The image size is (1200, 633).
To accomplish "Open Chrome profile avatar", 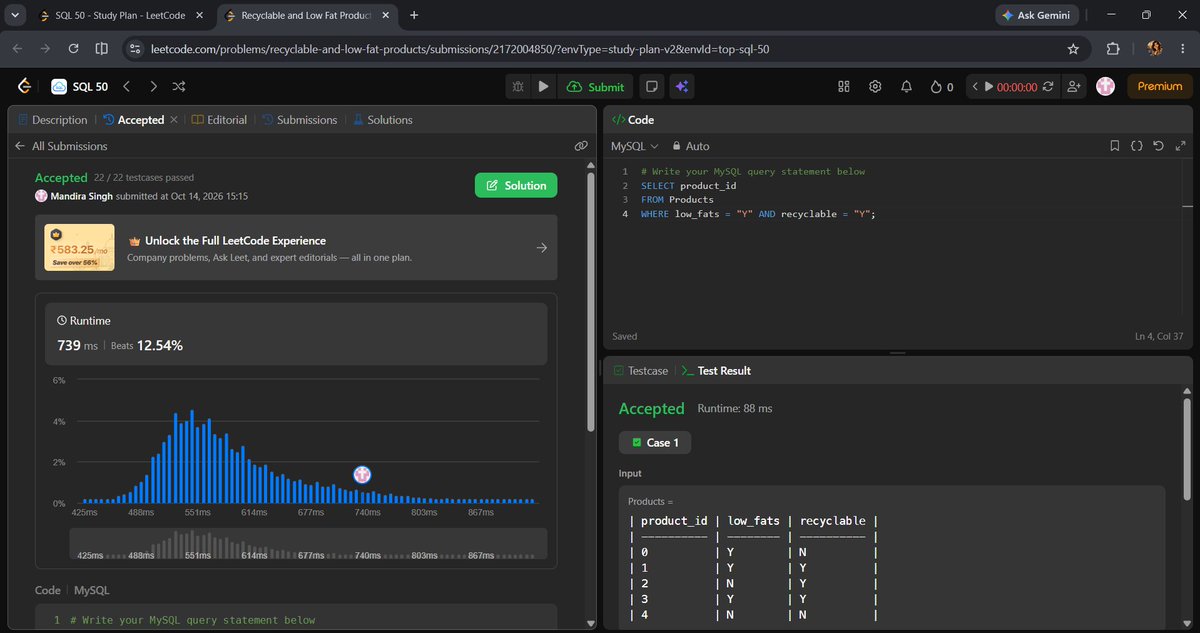I will (1154, 48).
